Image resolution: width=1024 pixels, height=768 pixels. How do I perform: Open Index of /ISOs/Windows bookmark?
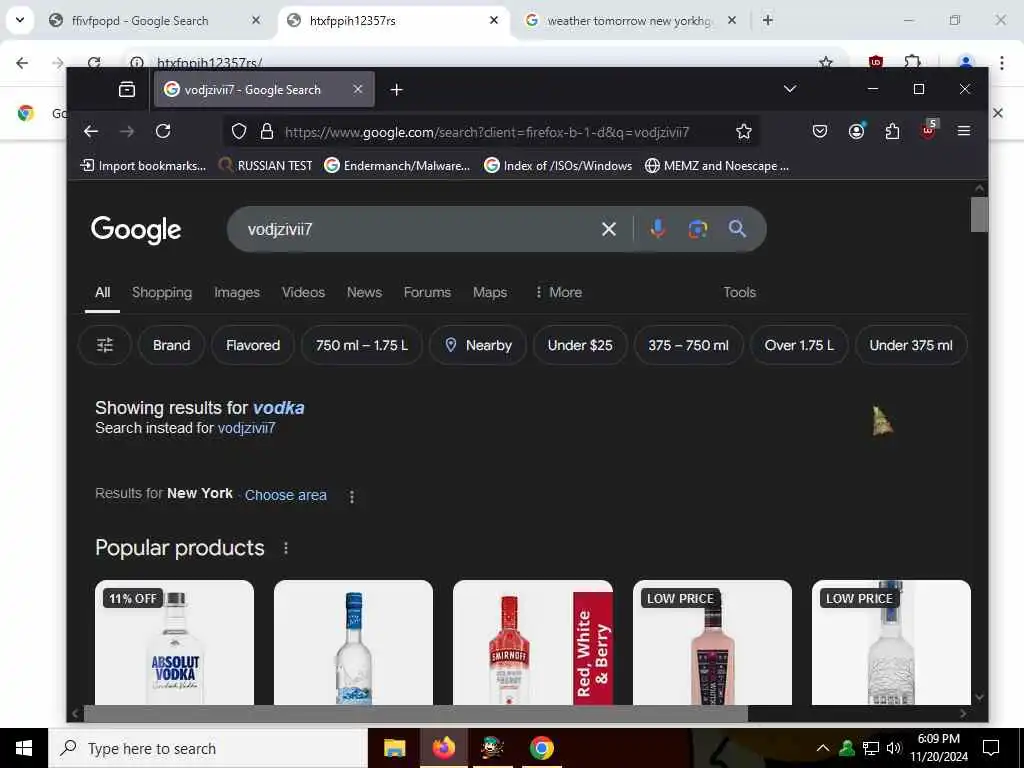tap(558, 165)
